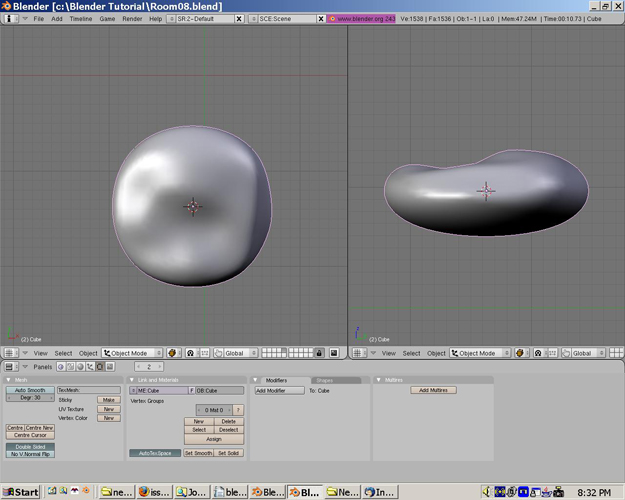Viewport: 625px width, 500px height.
Task: Click the draw type icon in left viewport header
Action: tap(172, 353)
